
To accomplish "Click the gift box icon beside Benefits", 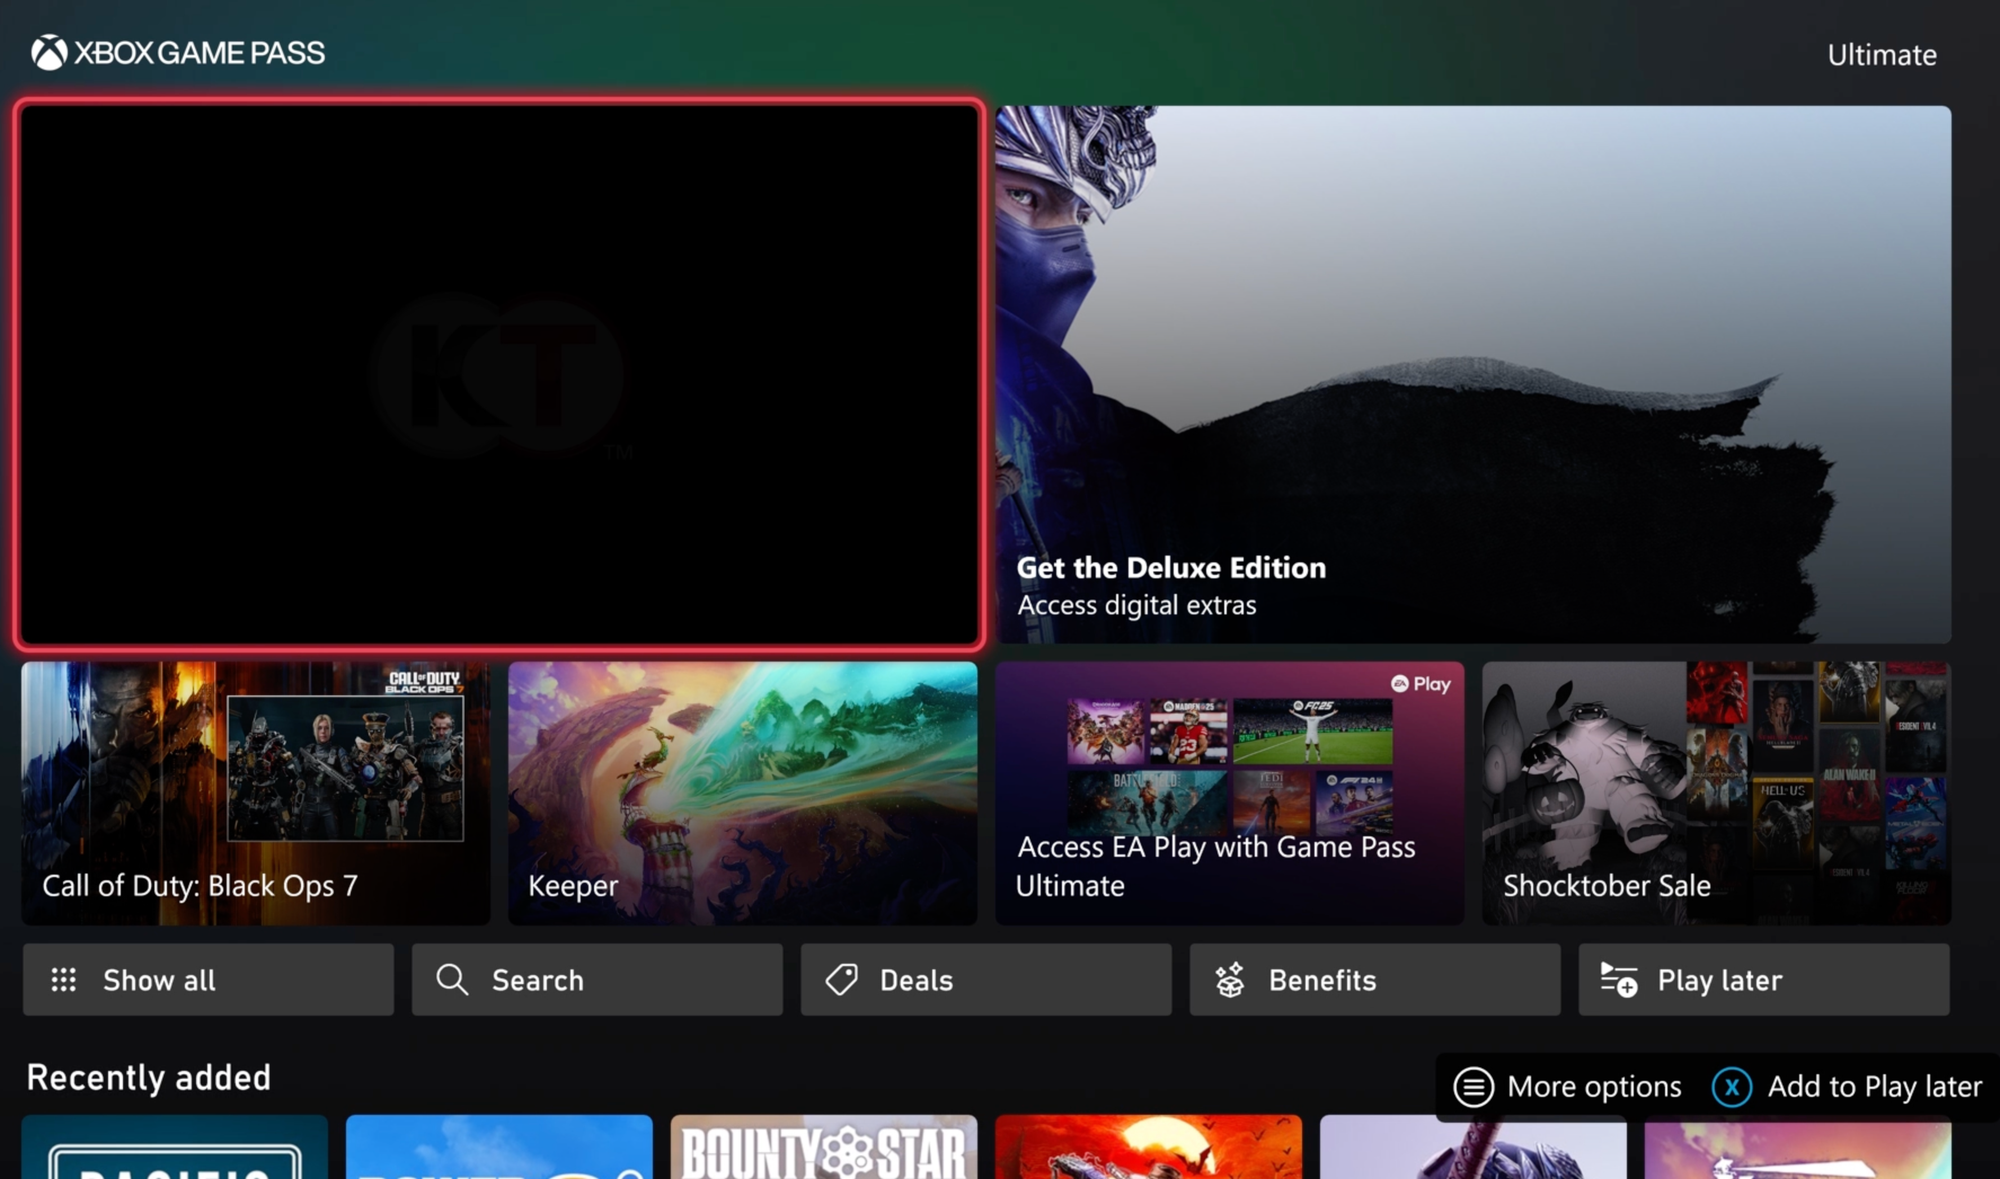I will [1229, 980].
